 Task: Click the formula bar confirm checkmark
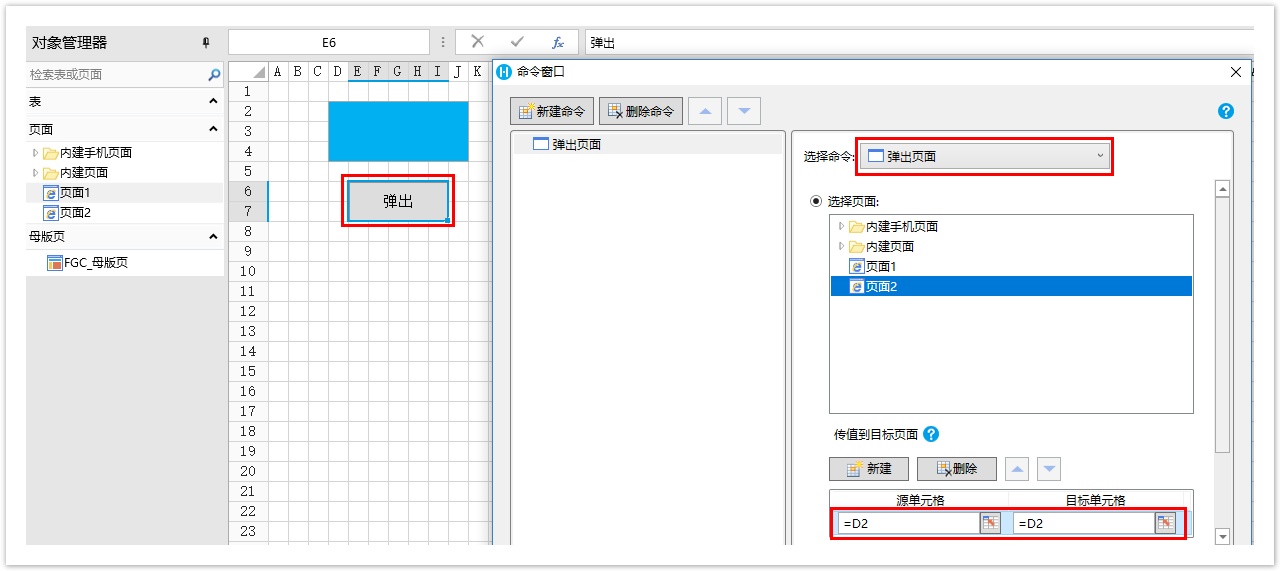[517, 42]
